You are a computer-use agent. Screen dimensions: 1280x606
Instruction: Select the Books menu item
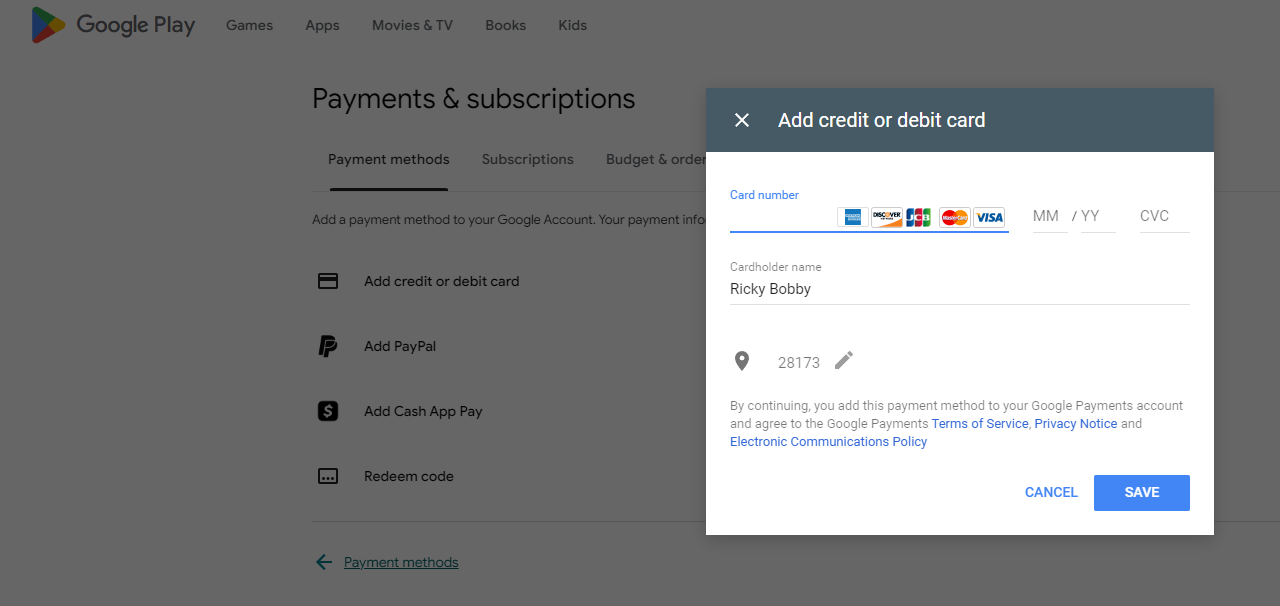505,25
